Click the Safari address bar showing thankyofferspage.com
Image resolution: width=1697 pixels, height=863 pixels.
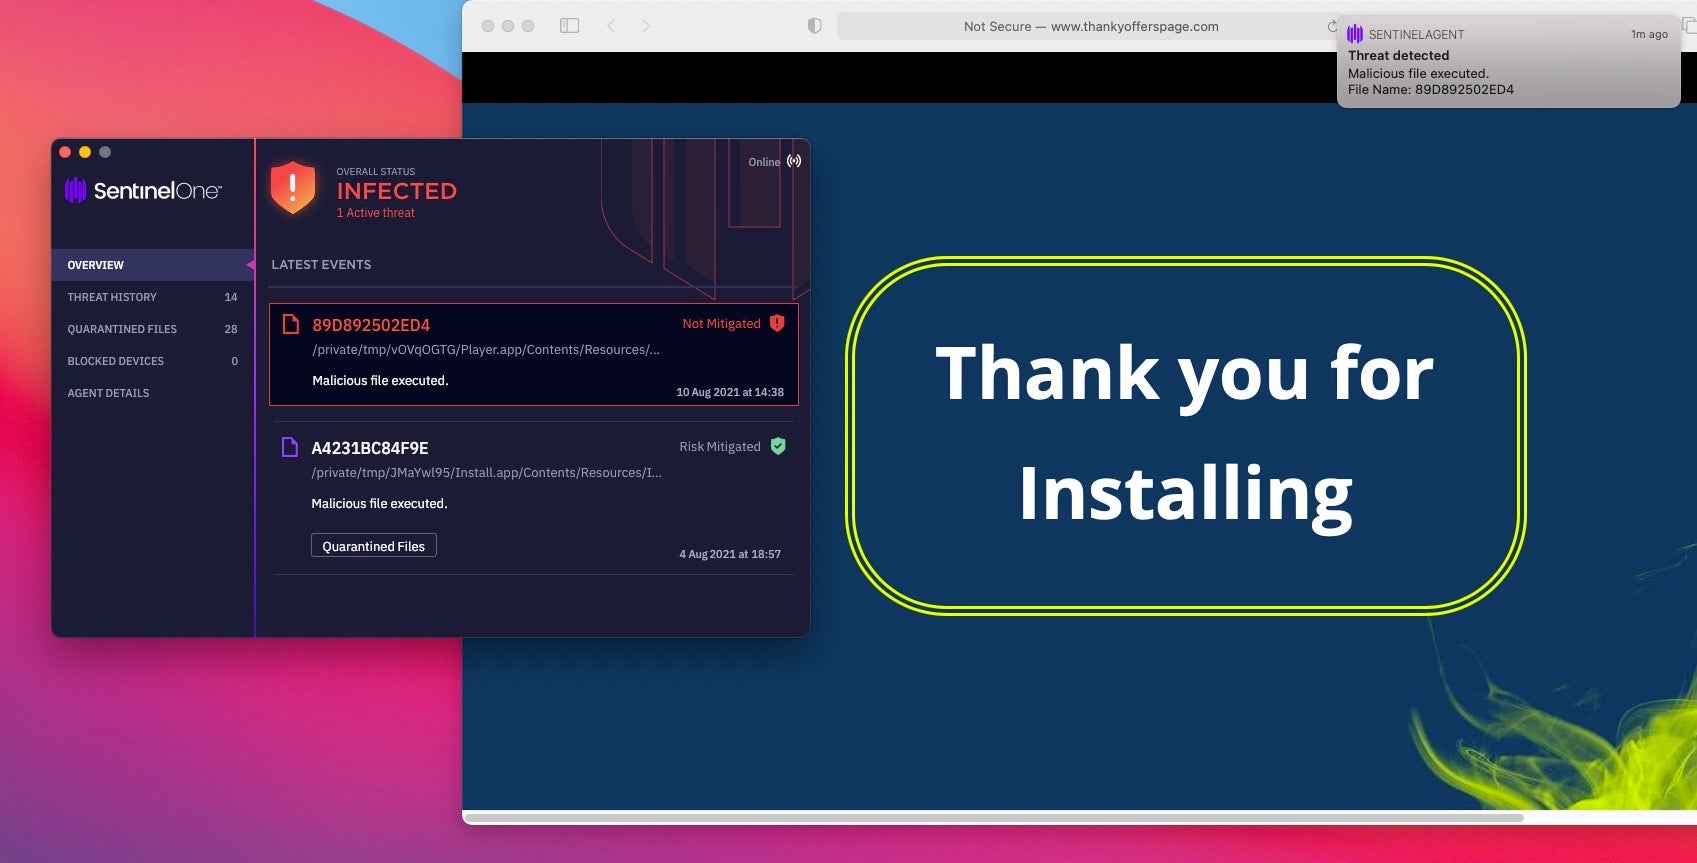(1090, 26)
